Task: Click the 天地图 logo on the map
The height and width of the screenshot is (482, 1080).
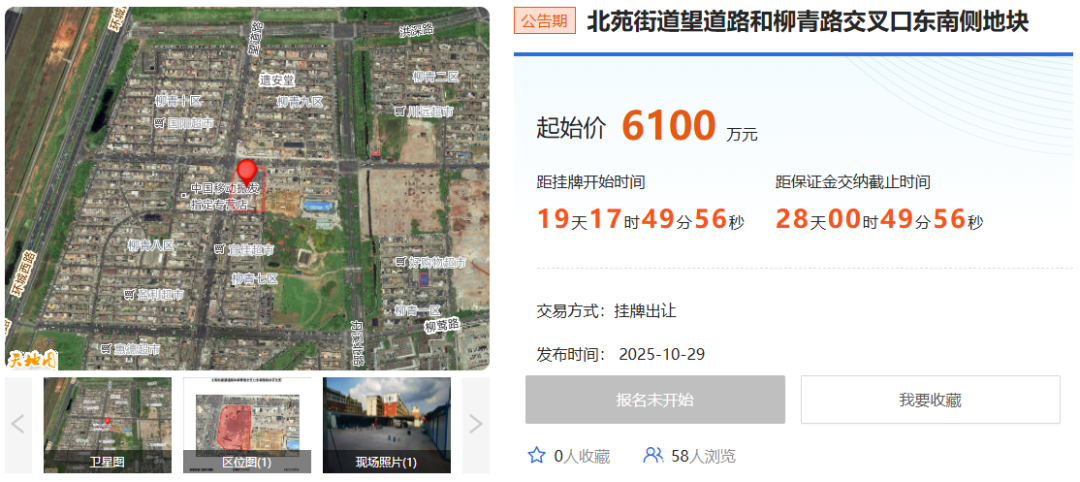Action: 32,359
